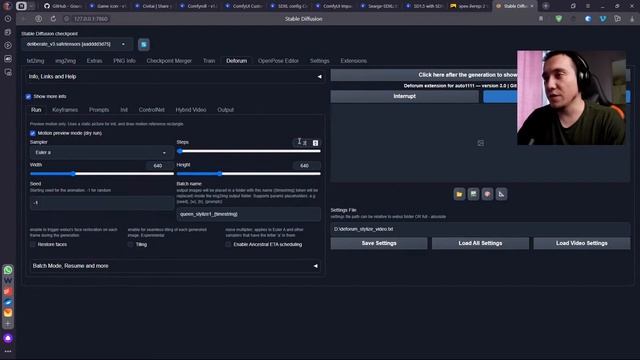Click the save image icon beside folder
The image size is (640, 360).
point(473,194)
